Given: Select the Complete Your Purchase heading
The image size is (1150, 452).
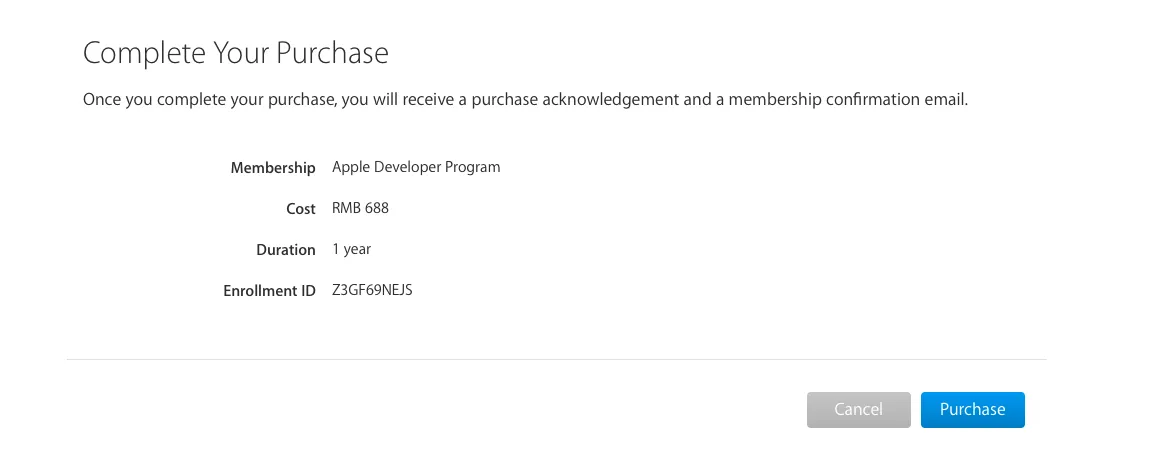Looking at the screenshot, I should tap(235, 54).
